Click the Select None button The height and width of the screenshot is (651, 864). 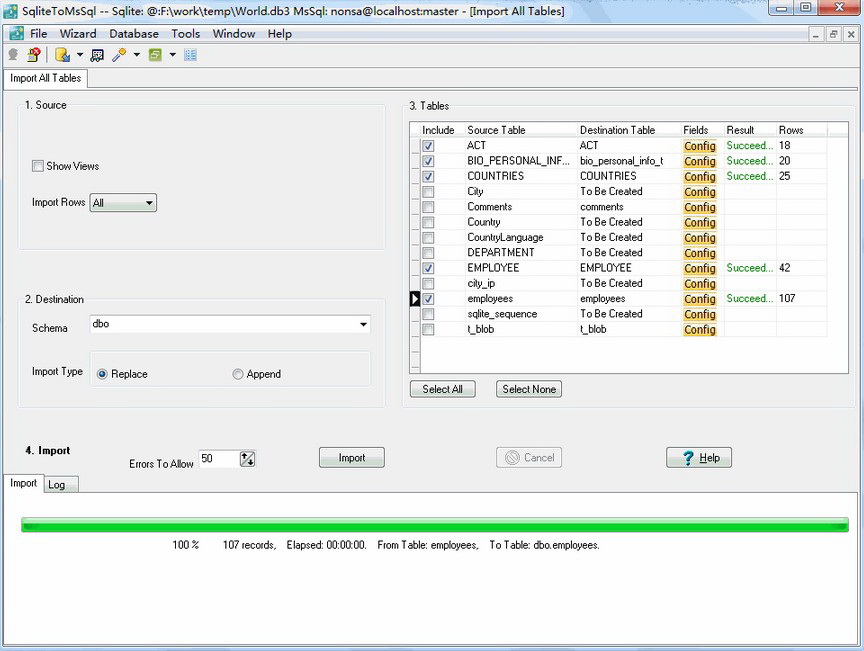click(529, 389)
